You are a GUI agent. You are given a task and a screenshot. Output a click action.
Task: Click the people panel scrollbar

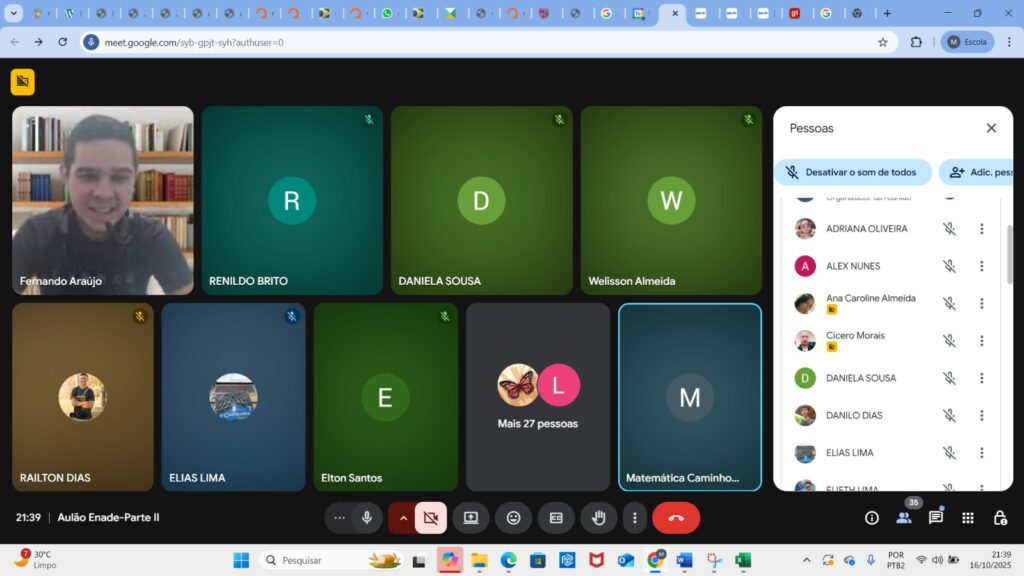tap(1009, 255)
